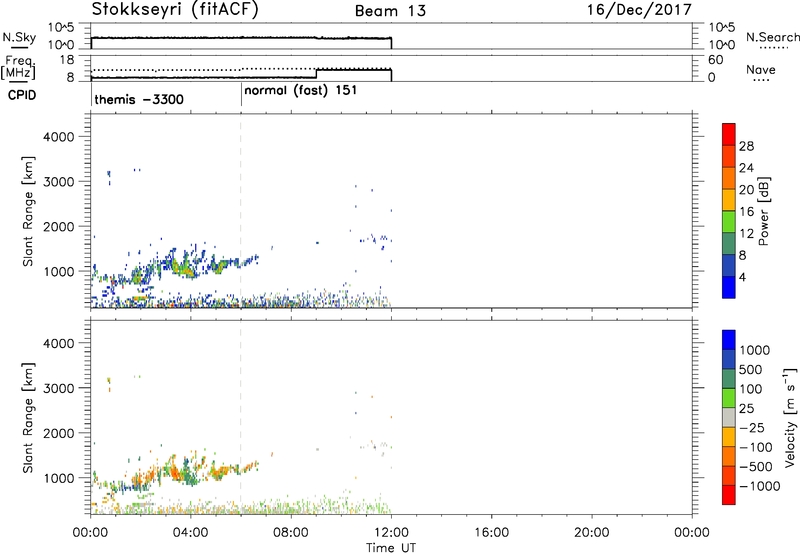Click 'Slant Range [km]' label of power panel

28,211
